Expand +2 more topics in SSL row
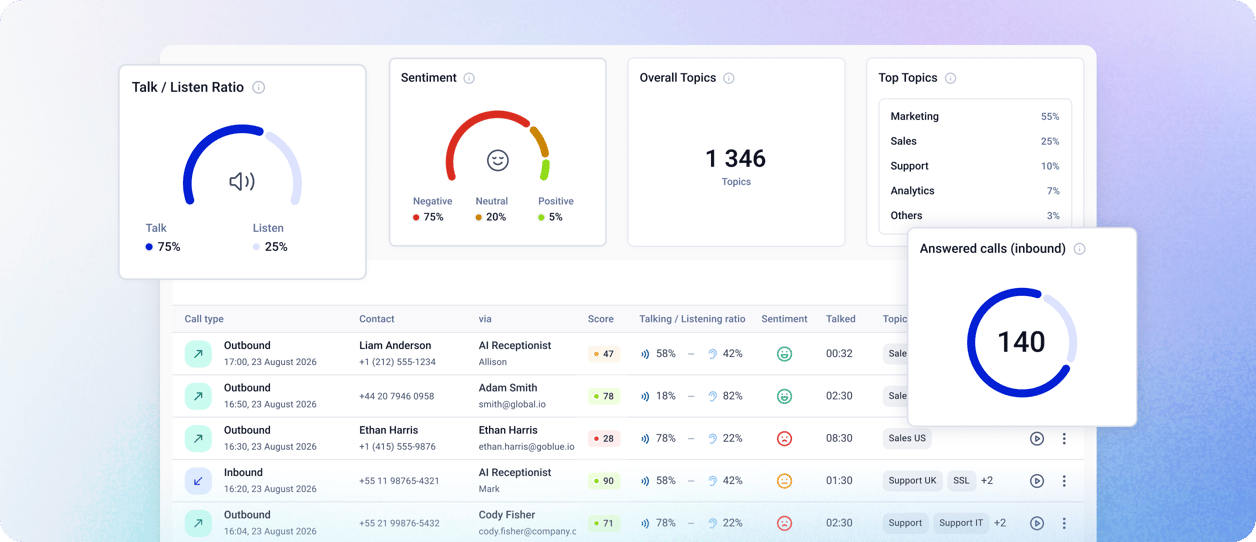Viewport: 1256px width, 542px height. coord(987,481)
